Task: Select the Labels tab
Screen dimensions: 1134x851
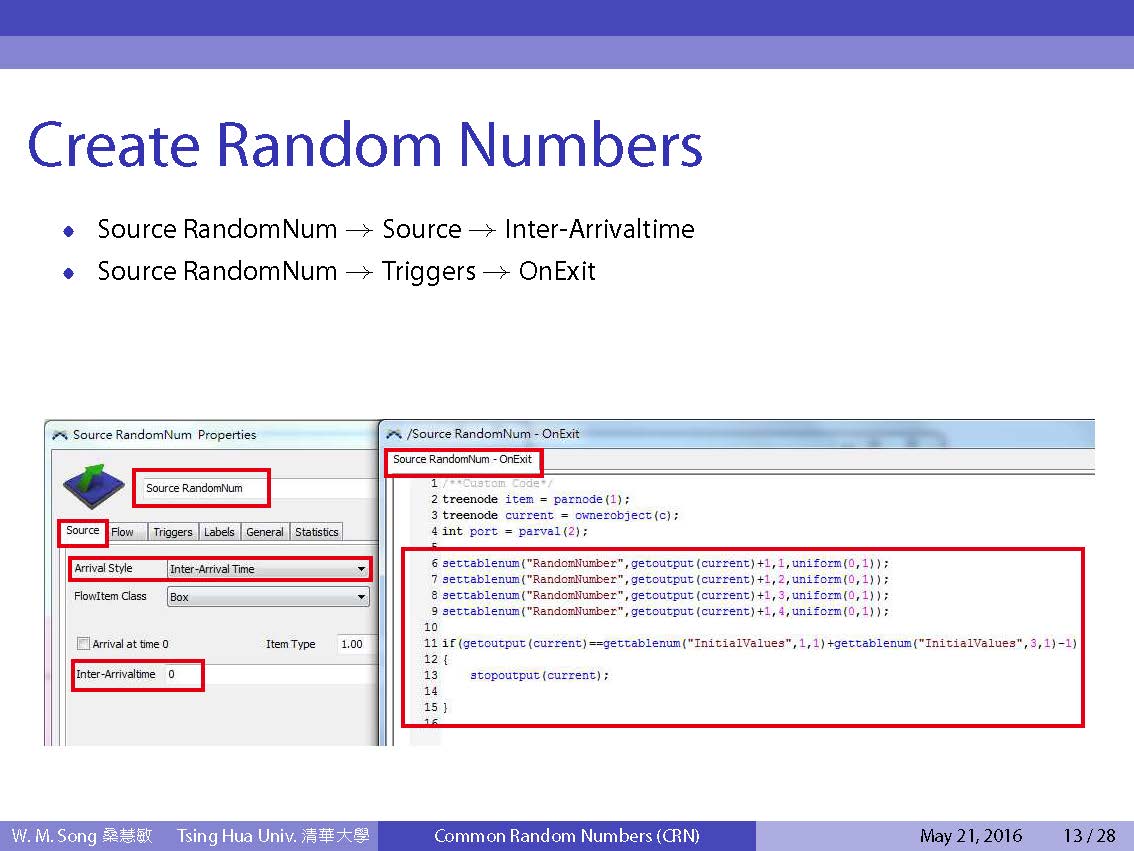Action: [219, 532]
